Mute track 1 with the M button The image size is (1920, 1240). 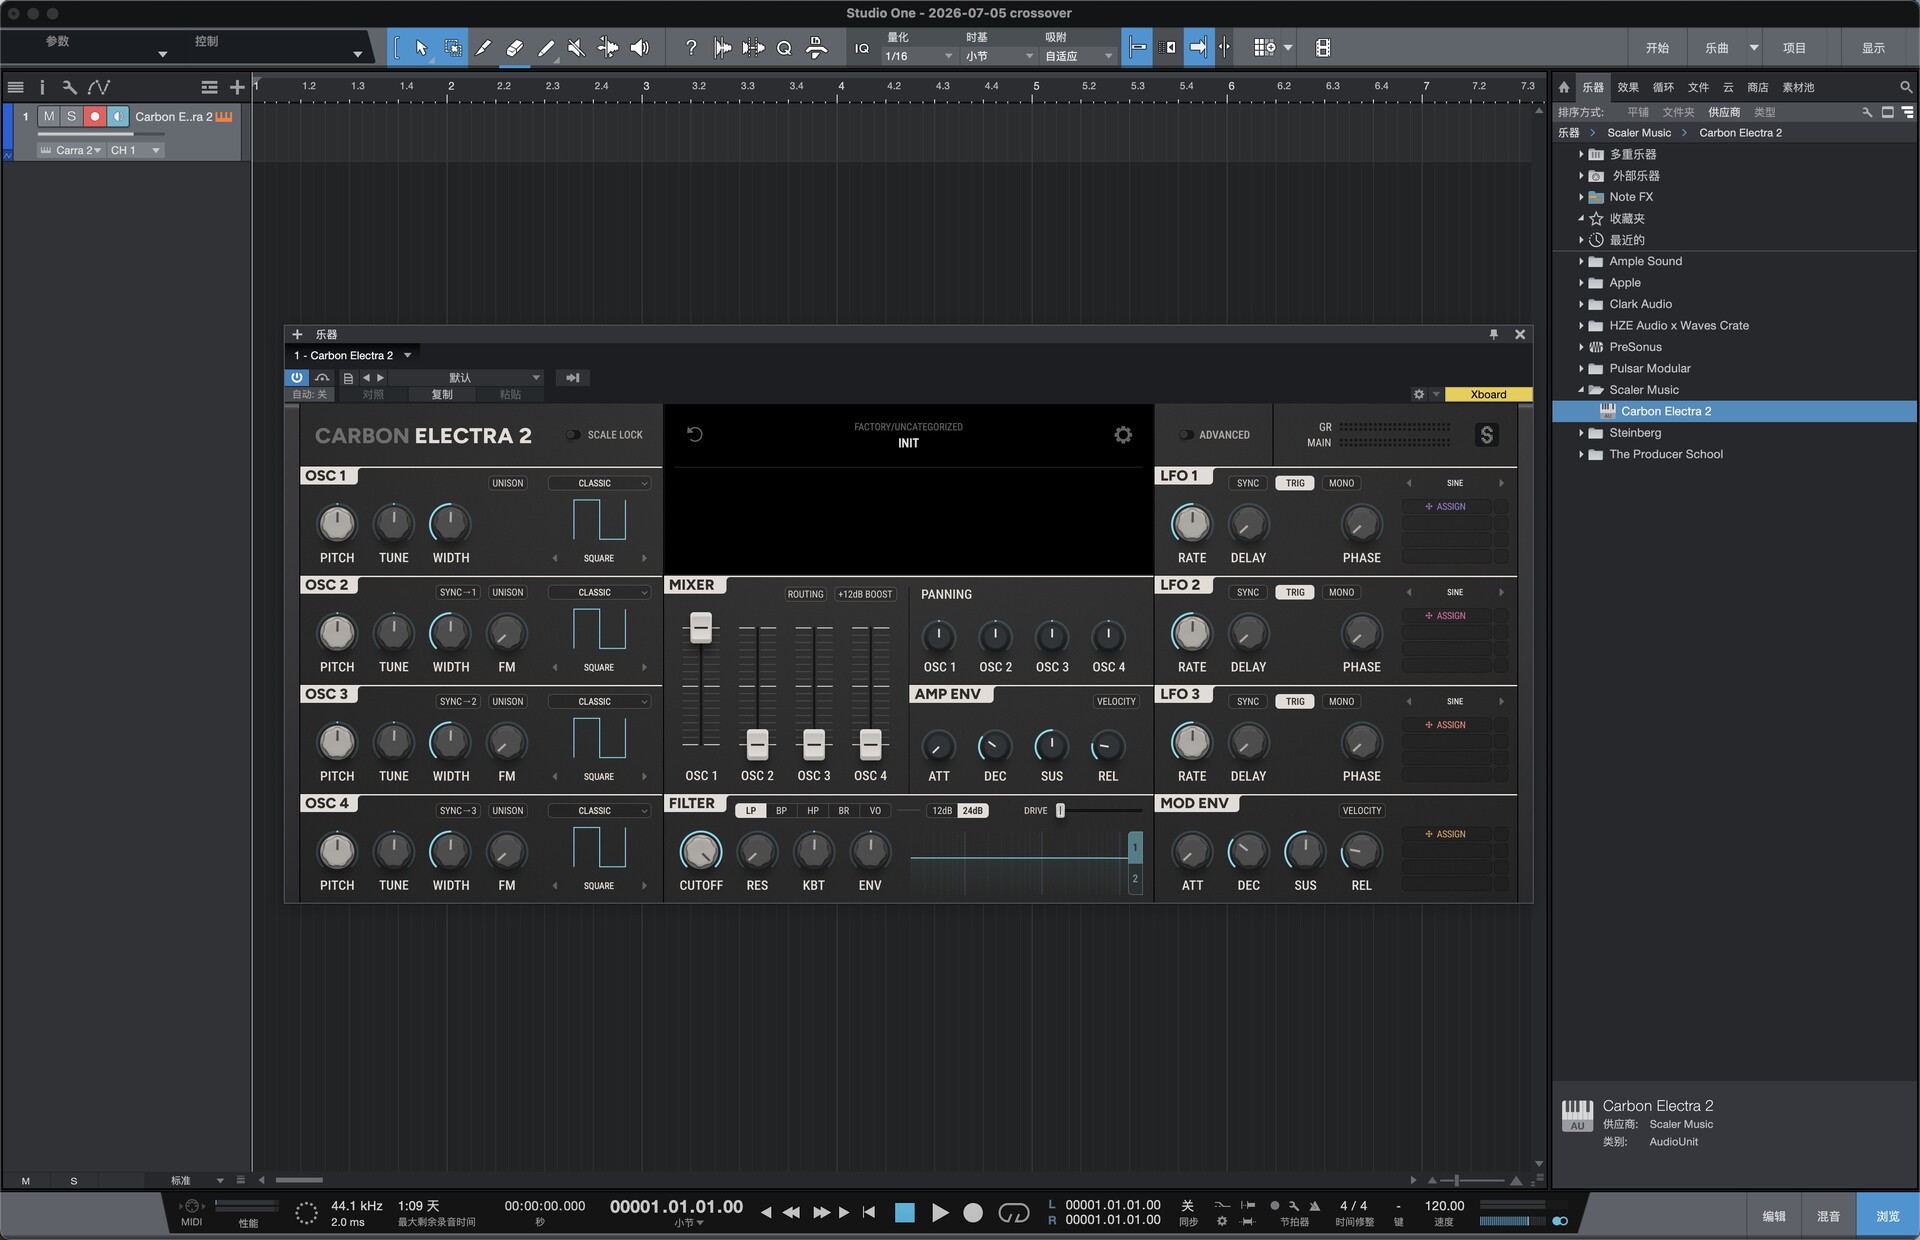[x=49, y=117]
